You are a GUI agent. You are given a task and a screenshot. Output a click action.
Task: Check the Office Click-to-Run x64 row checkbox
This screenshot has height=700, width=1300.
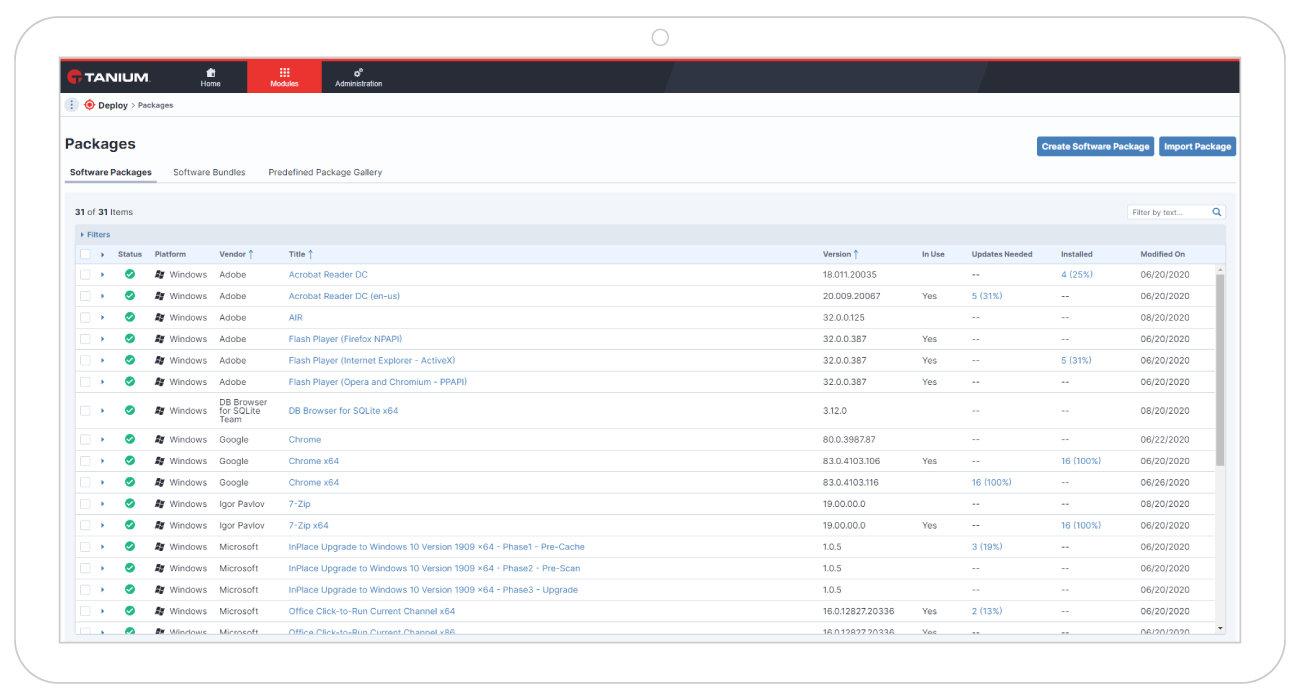85,611
